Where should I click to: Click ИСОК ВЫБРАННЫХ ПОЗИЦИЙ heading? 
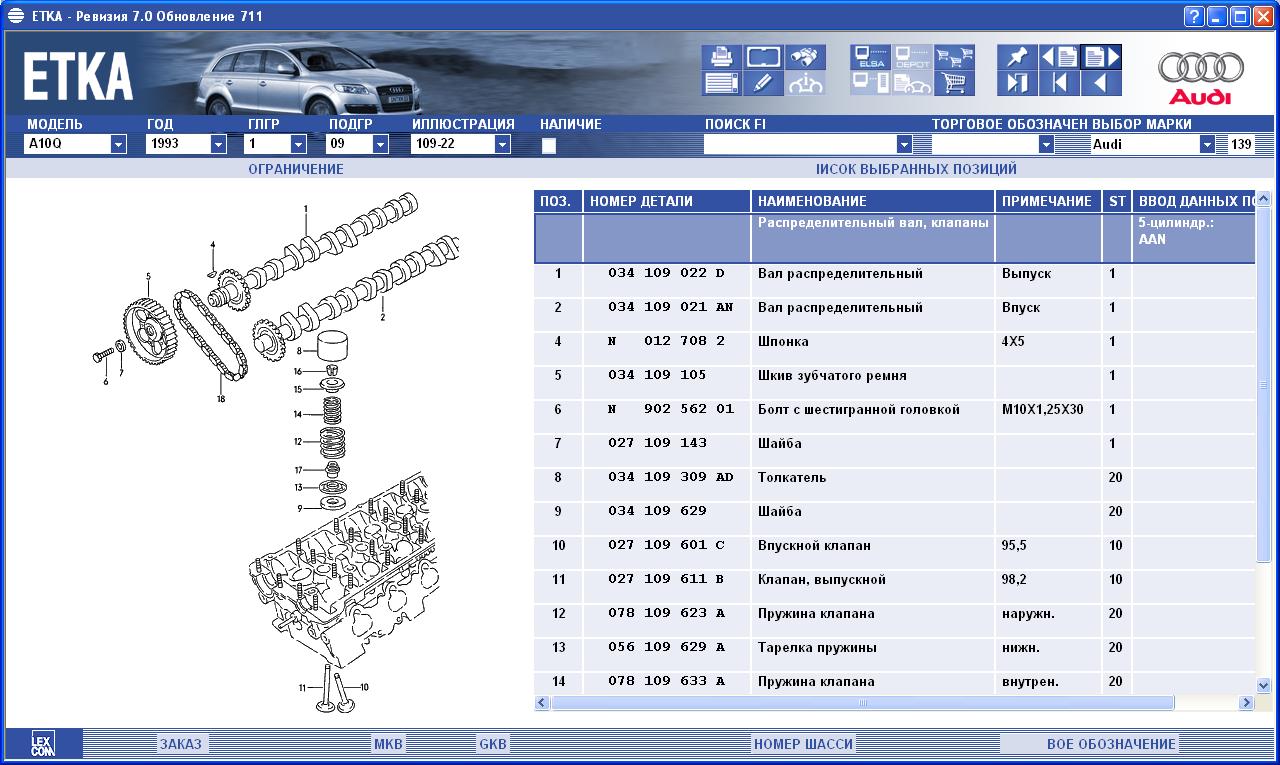pyautogui.click(x=916, y=169)
